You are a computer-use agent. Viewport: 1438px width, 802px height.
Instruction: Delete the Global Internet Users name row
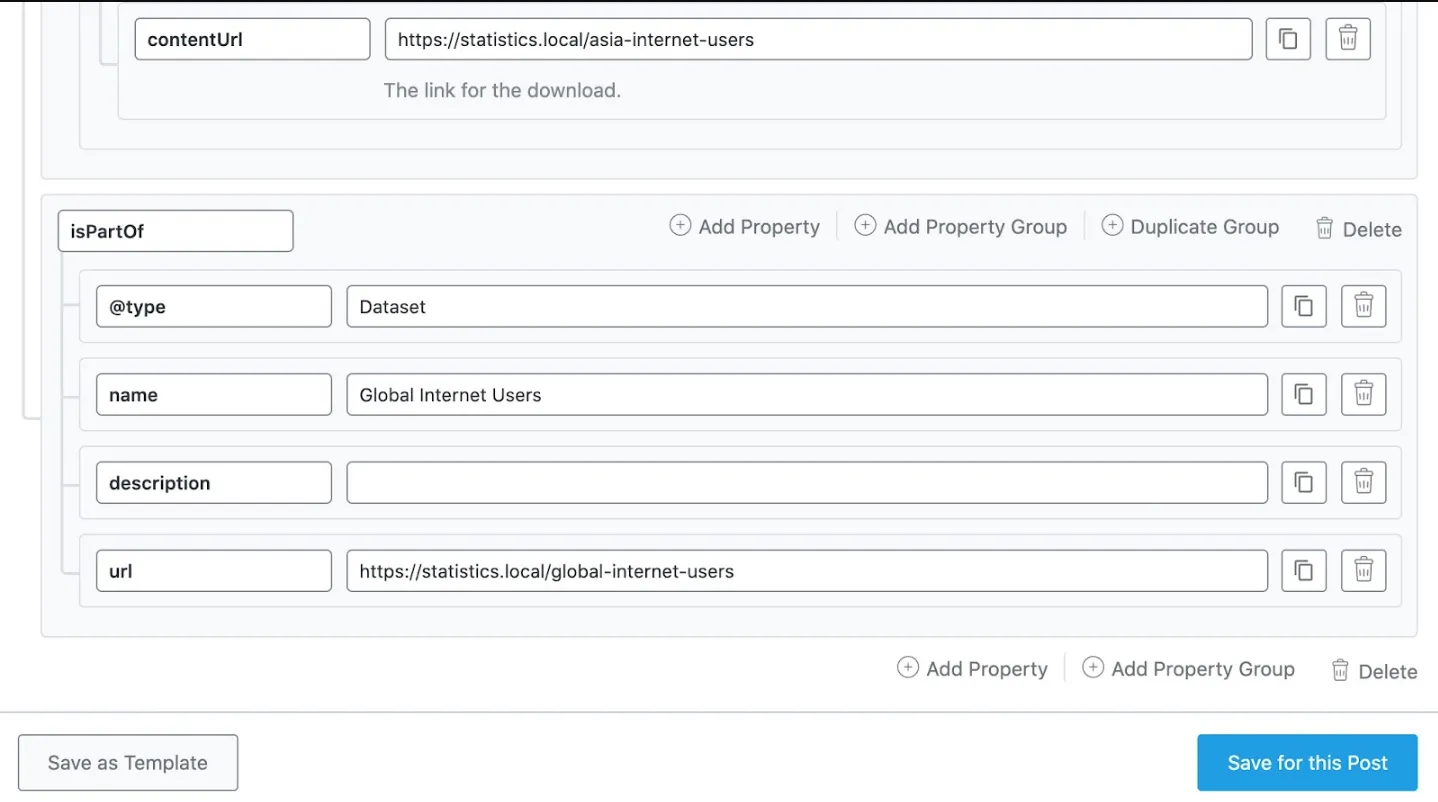click(1363, 394)
